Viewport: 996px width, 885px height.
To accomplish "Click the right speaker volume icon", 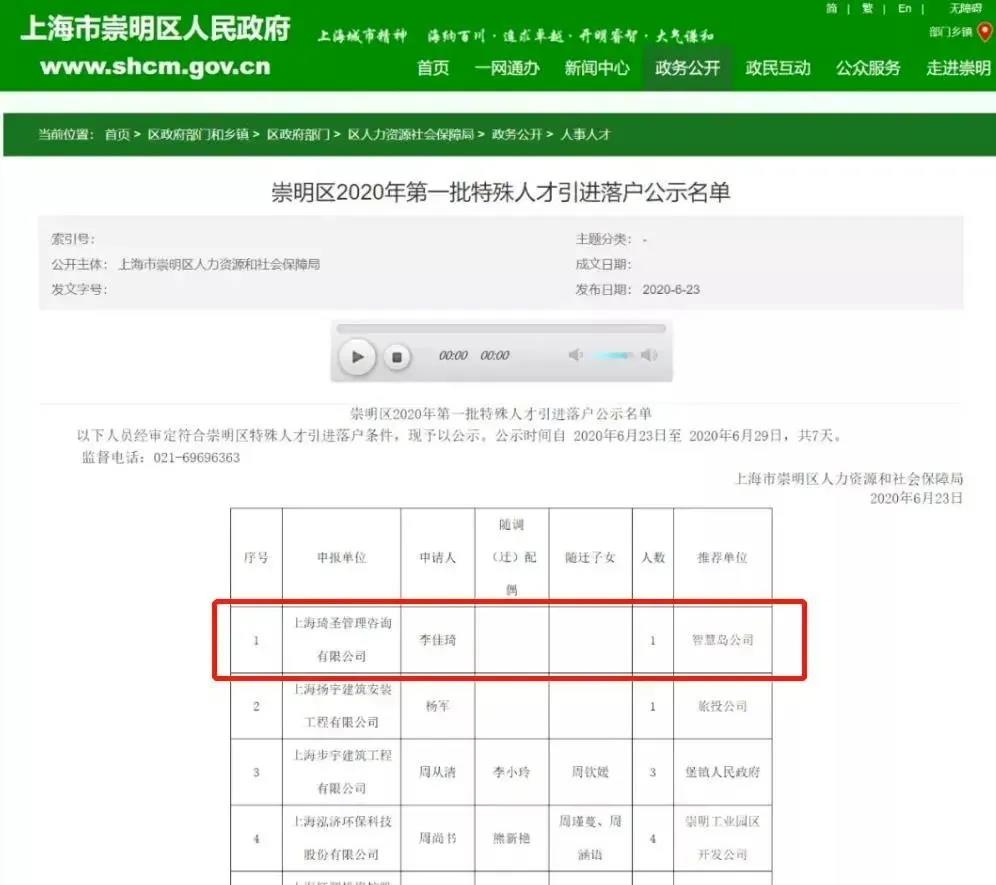I will point(651,356).
